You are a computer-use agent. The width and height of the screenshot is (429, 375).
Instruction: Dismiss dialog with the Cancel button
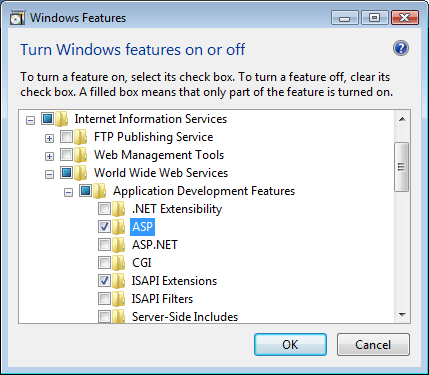click(x=373, y=345)
